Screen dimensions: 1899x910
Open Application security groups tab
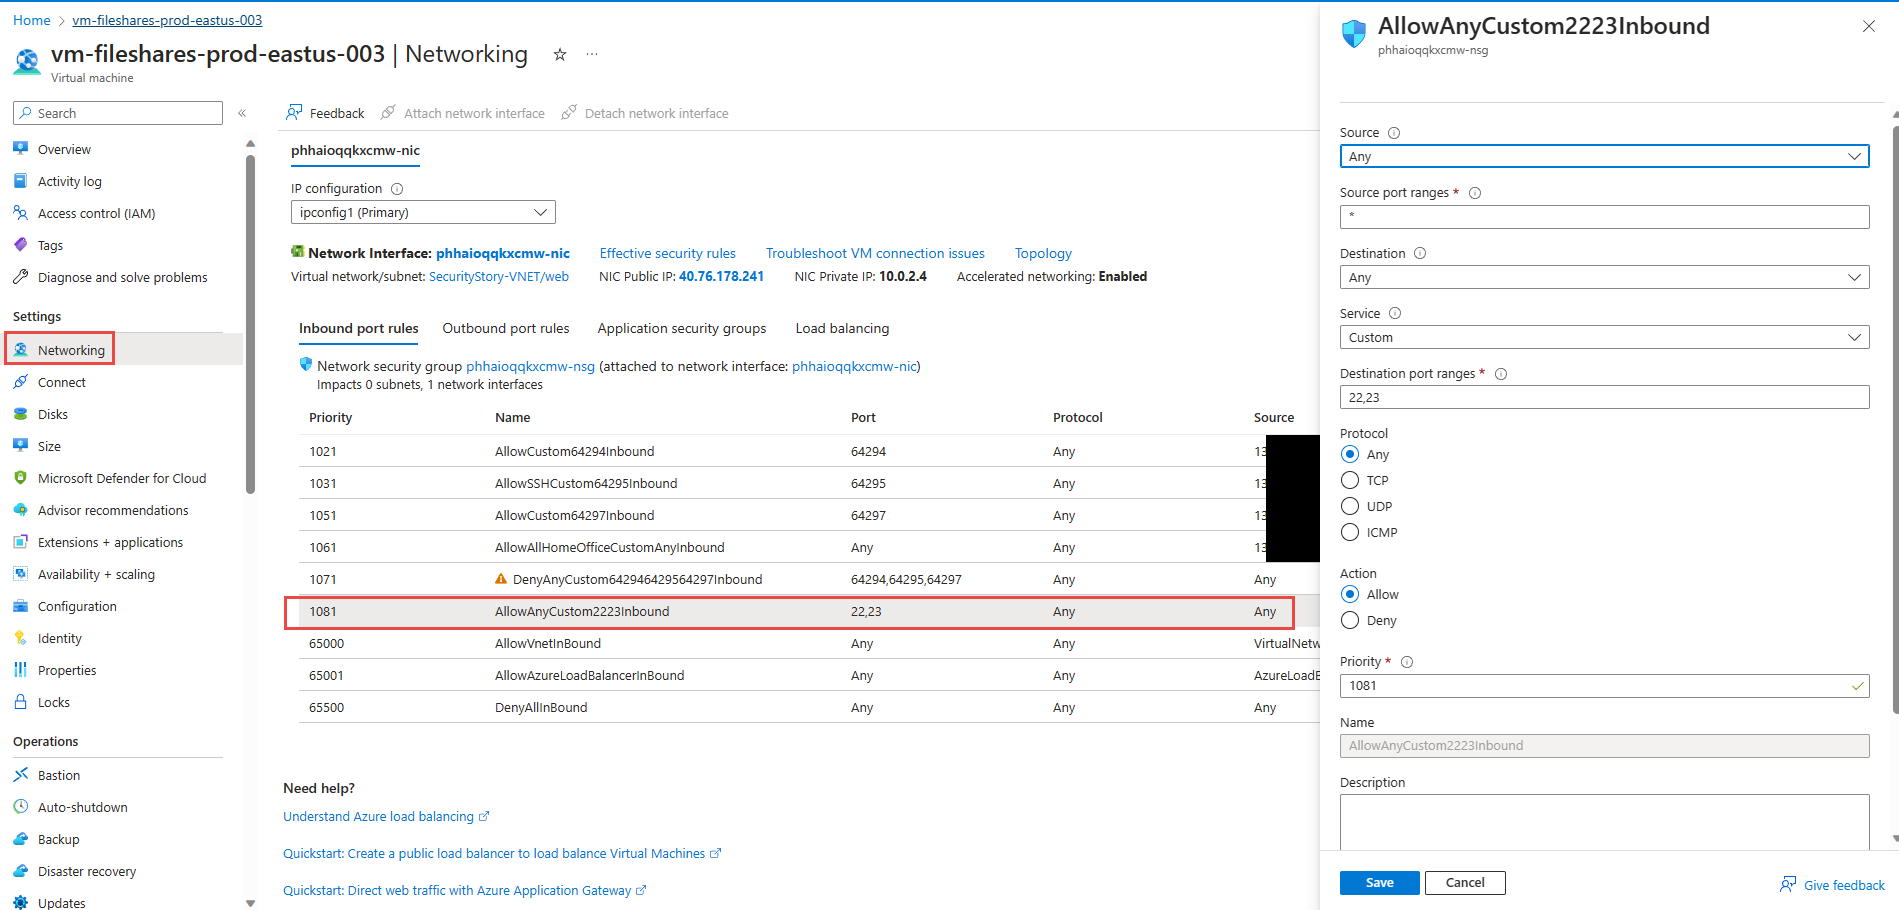point(682,328)
